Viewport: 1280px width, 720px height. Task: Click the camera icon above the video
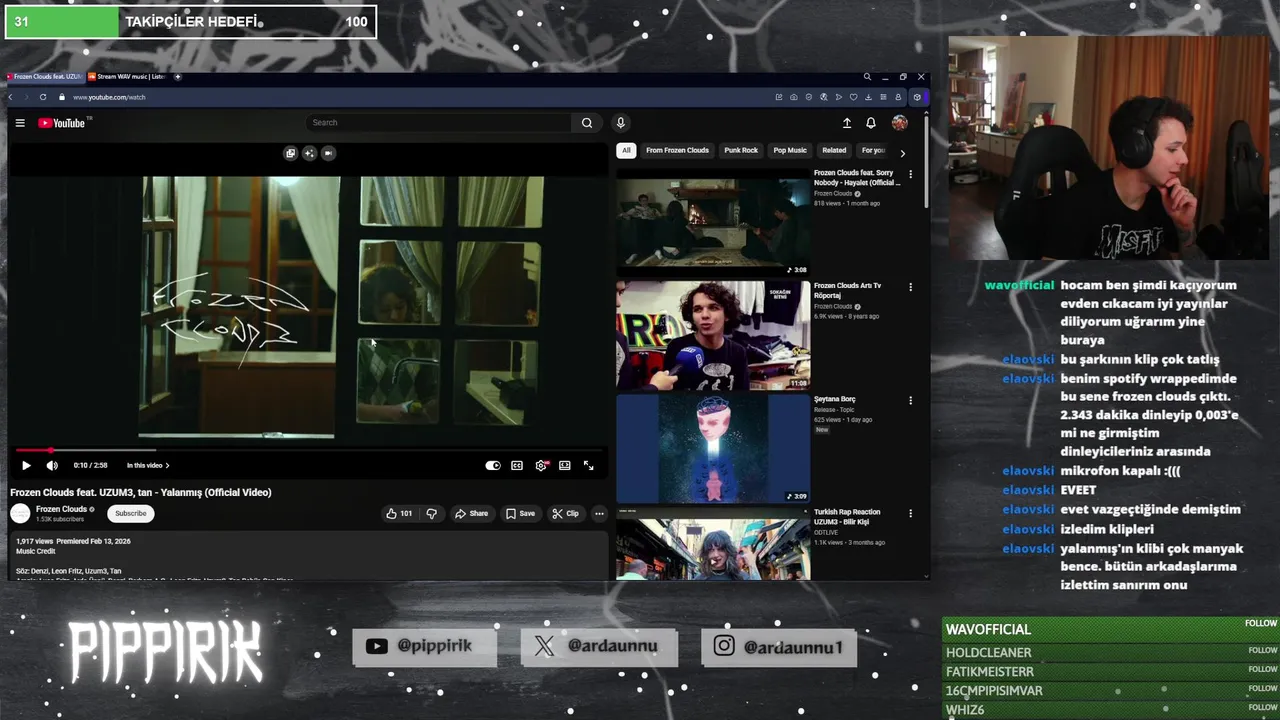[328, 153]
